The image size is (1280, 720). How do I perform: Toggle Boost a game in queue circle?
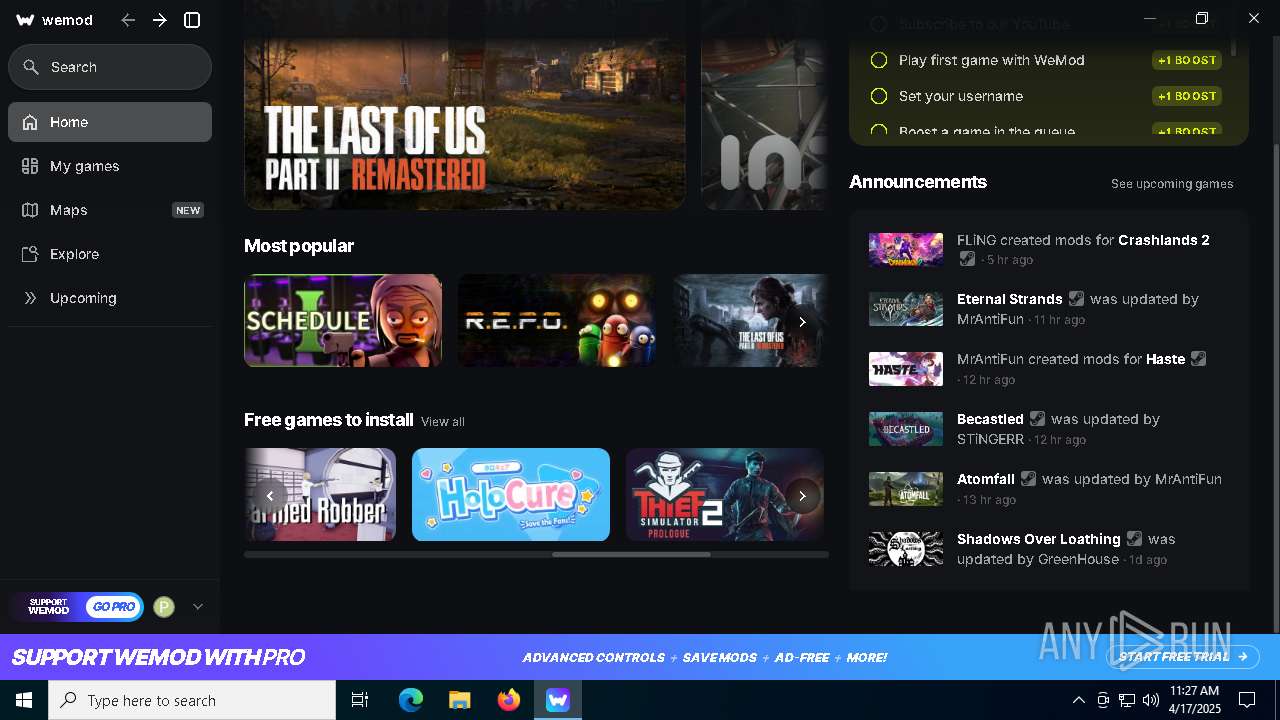pyautogui.click(x=879, y=131)
